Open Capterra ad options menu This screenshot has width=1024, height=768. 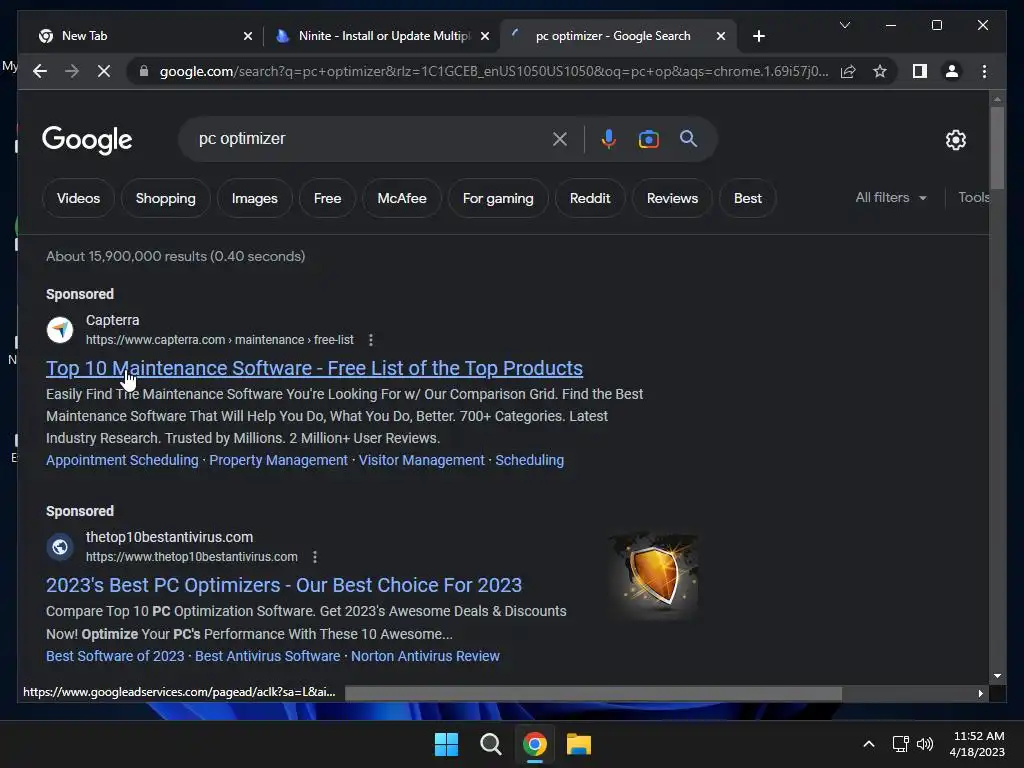[371, 340]
